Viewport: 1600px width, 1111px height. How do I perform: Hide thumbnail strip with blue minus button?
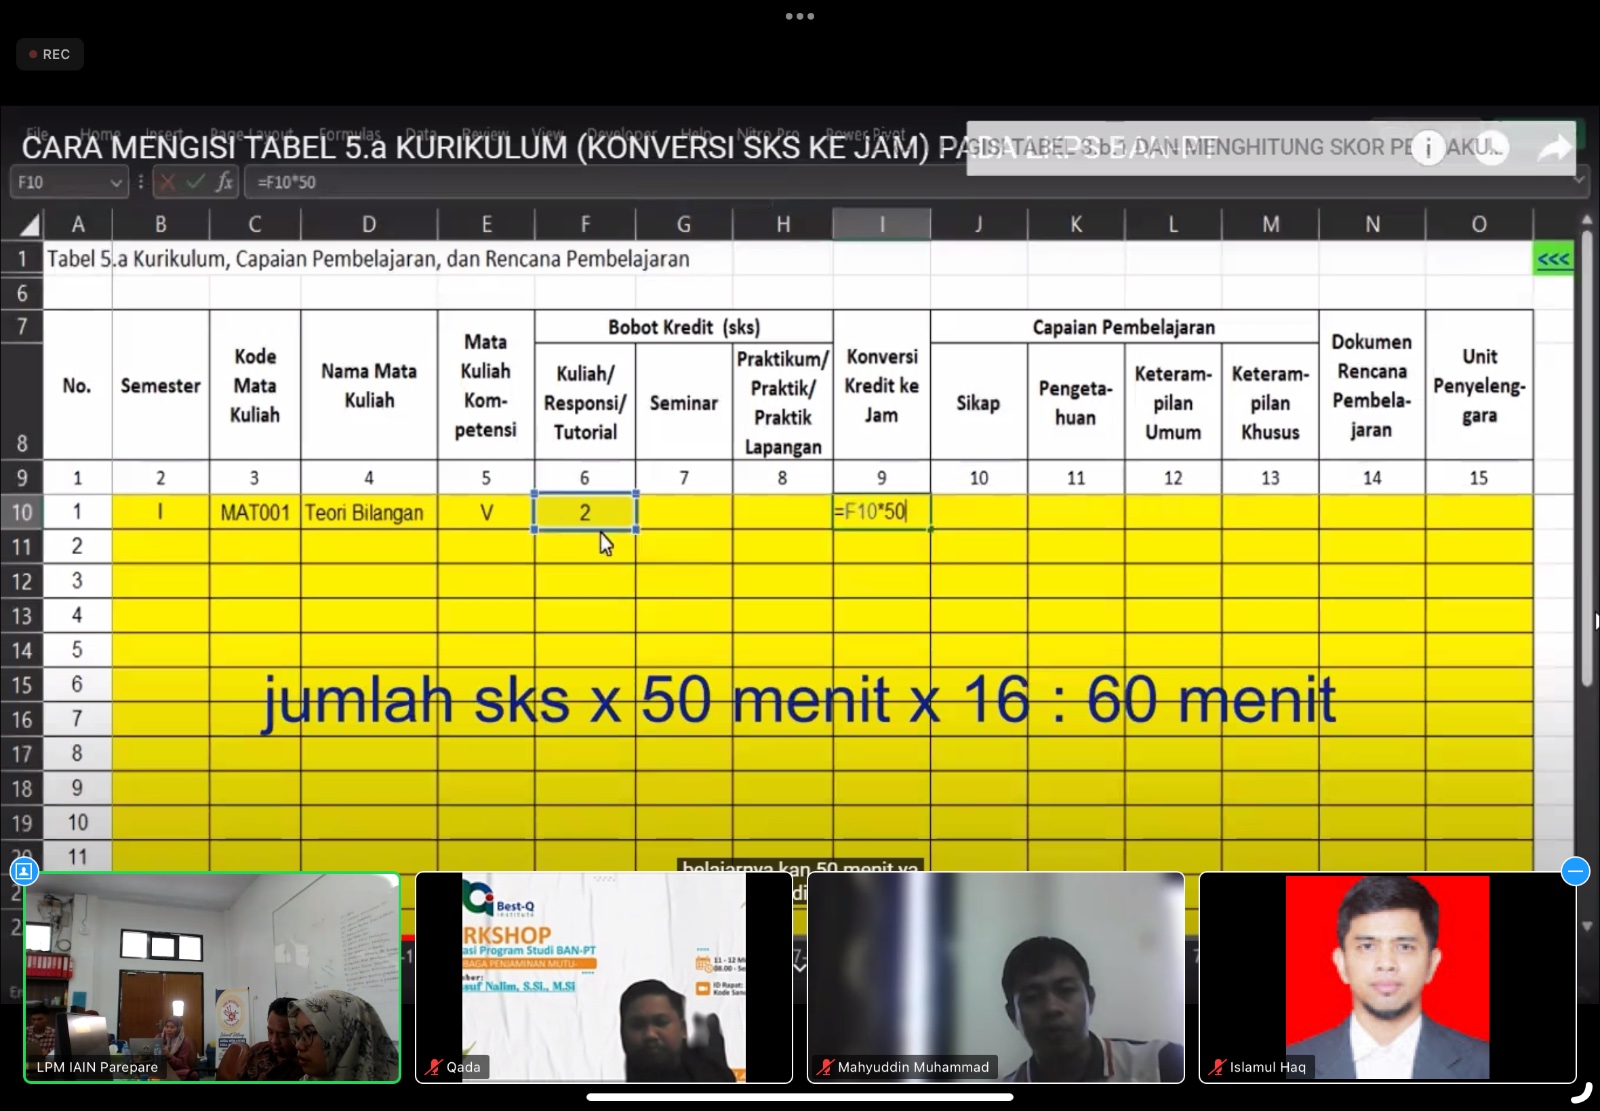tap(1575, 871)
